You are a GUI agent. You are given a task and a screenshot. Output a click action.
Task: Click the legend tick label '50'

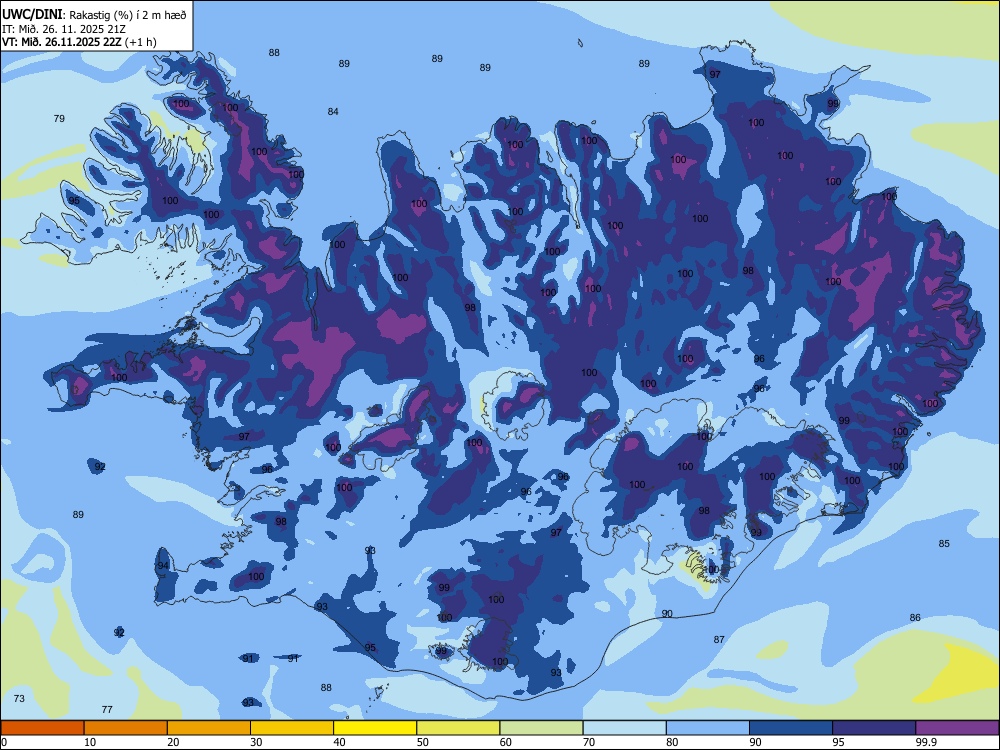tap(423, 742)
